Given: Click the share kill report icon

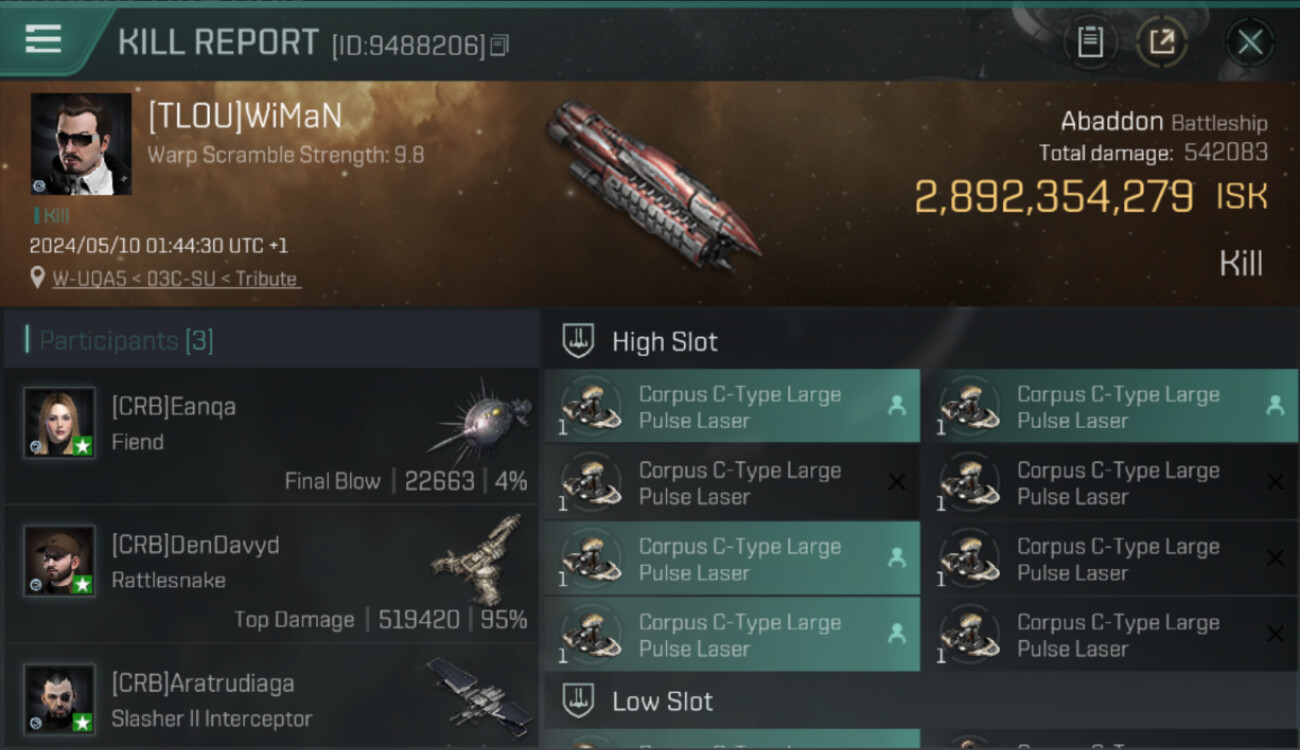Looking at the screenshot, I should click(x=1161, y=42).
